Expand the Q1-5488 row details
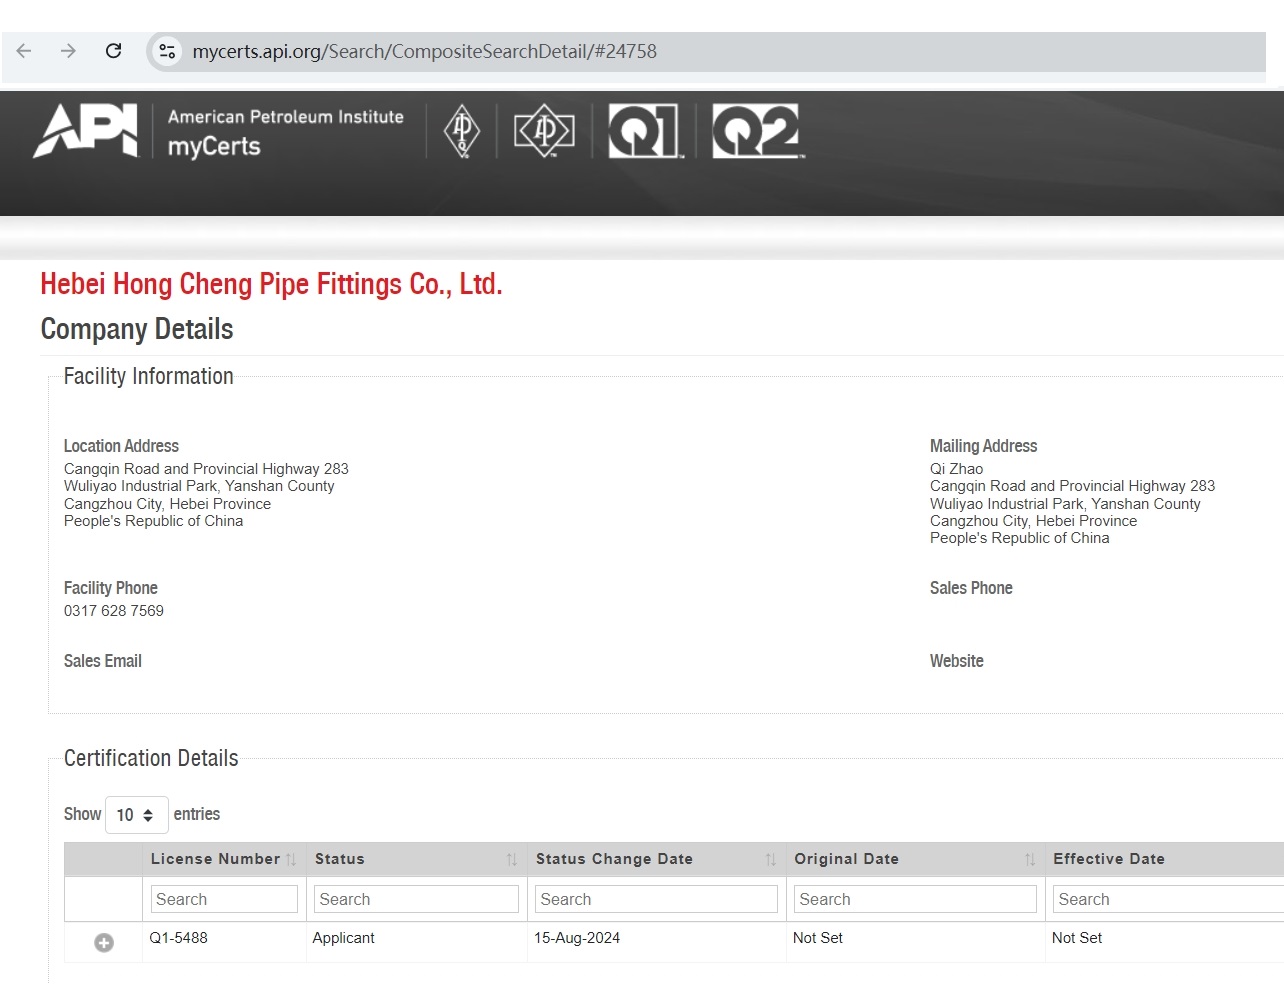 (104, 943)
